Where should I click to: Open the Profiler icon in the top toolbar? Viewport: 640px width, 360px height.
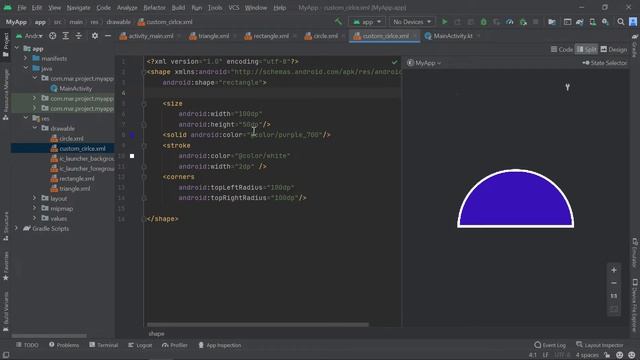tap(510, 22)
